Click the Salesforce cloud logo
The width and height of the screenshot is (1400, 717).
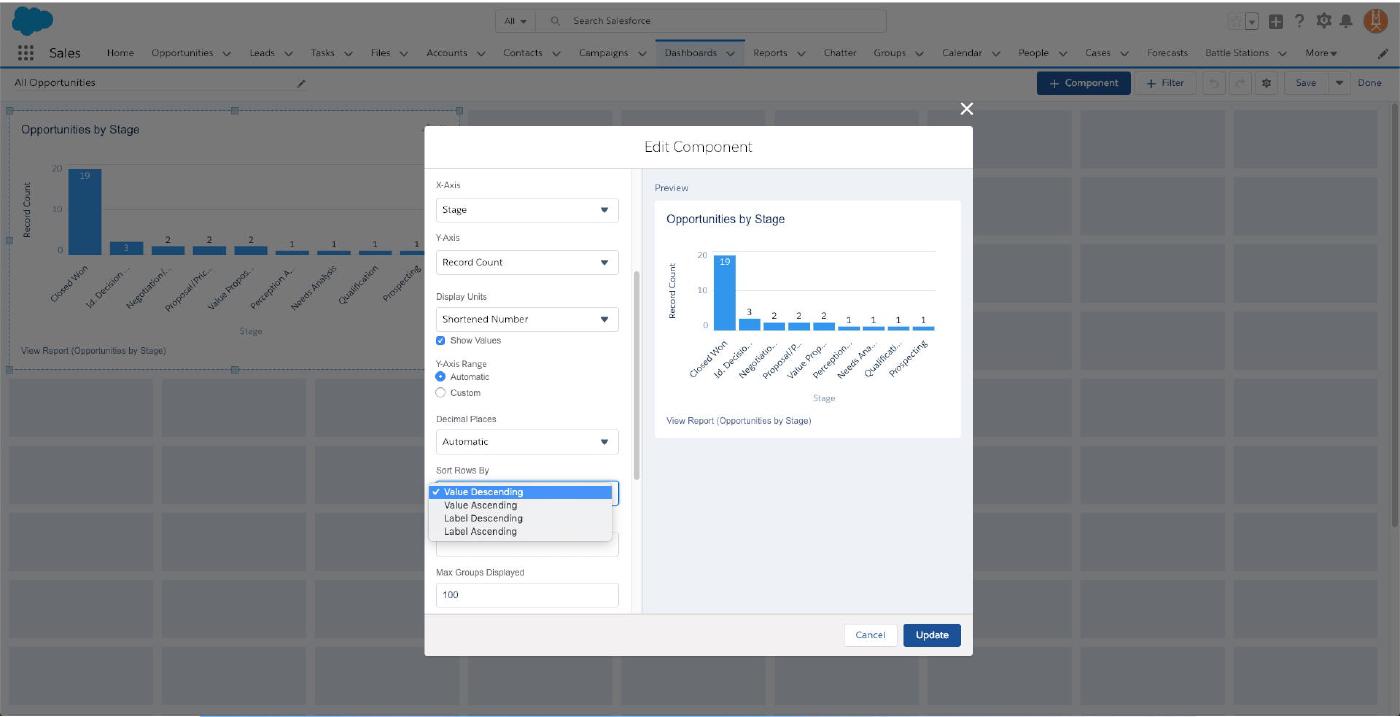click(x=33, y=20)
